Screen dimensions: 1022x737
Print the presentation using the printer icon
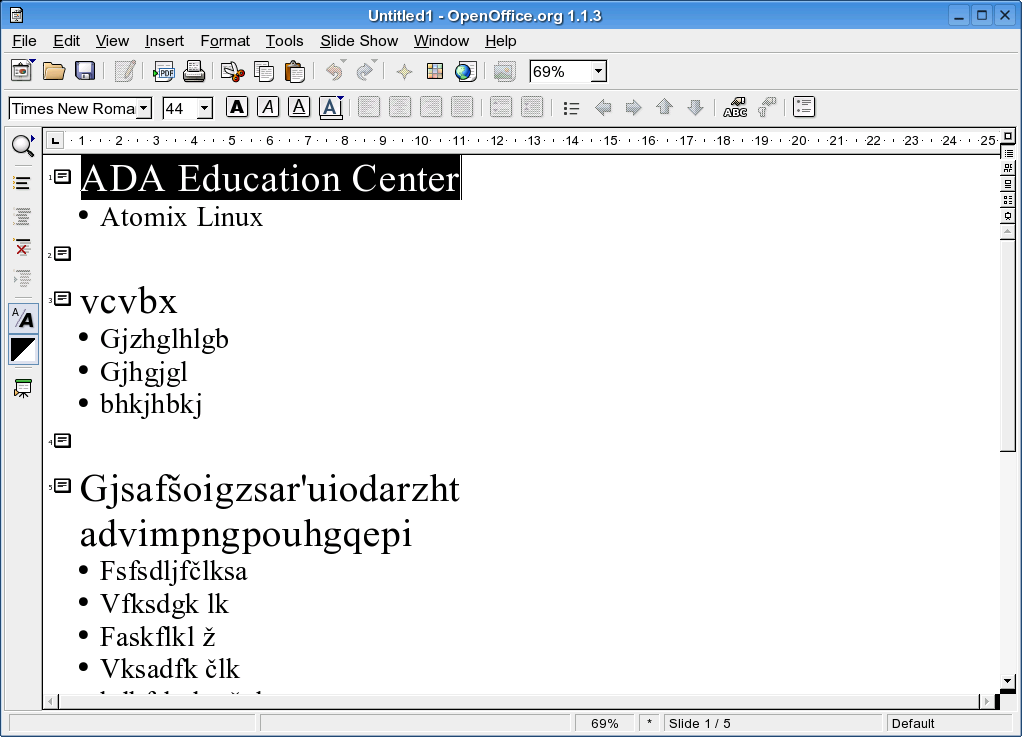click(194, 71)
